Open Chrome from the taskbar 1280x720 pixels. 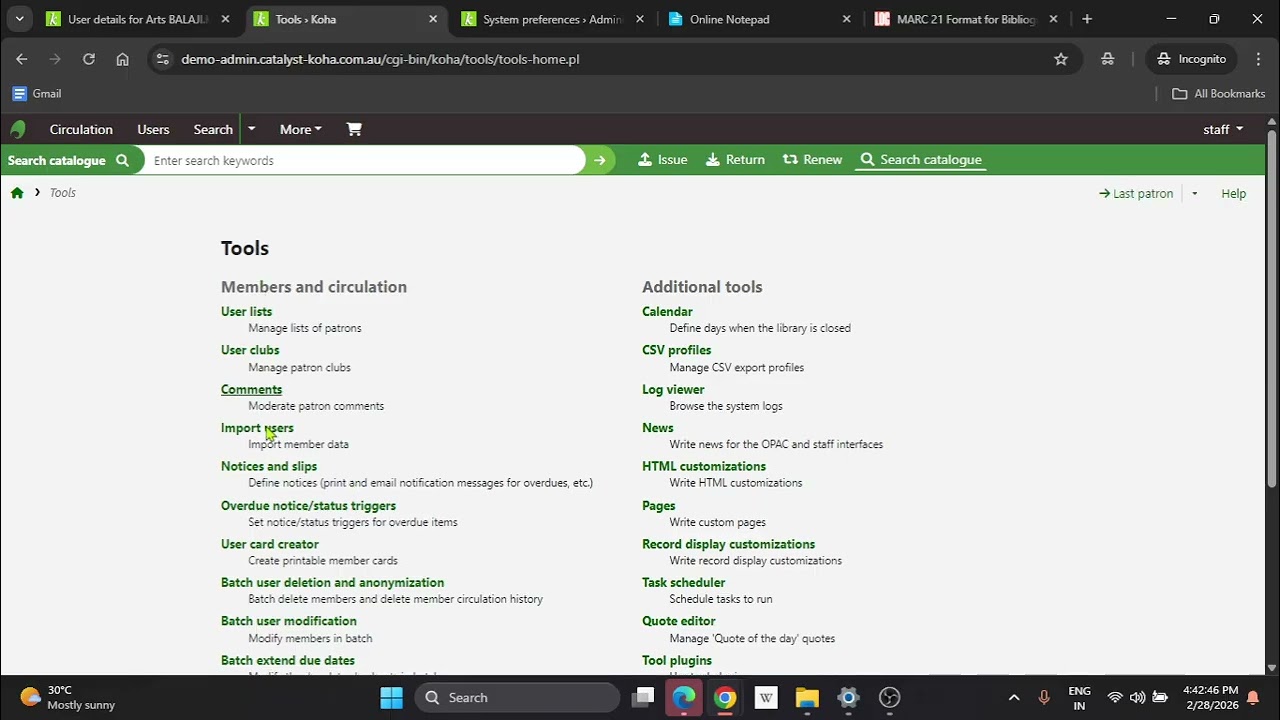pyautogui.click(x=725, y=697)
